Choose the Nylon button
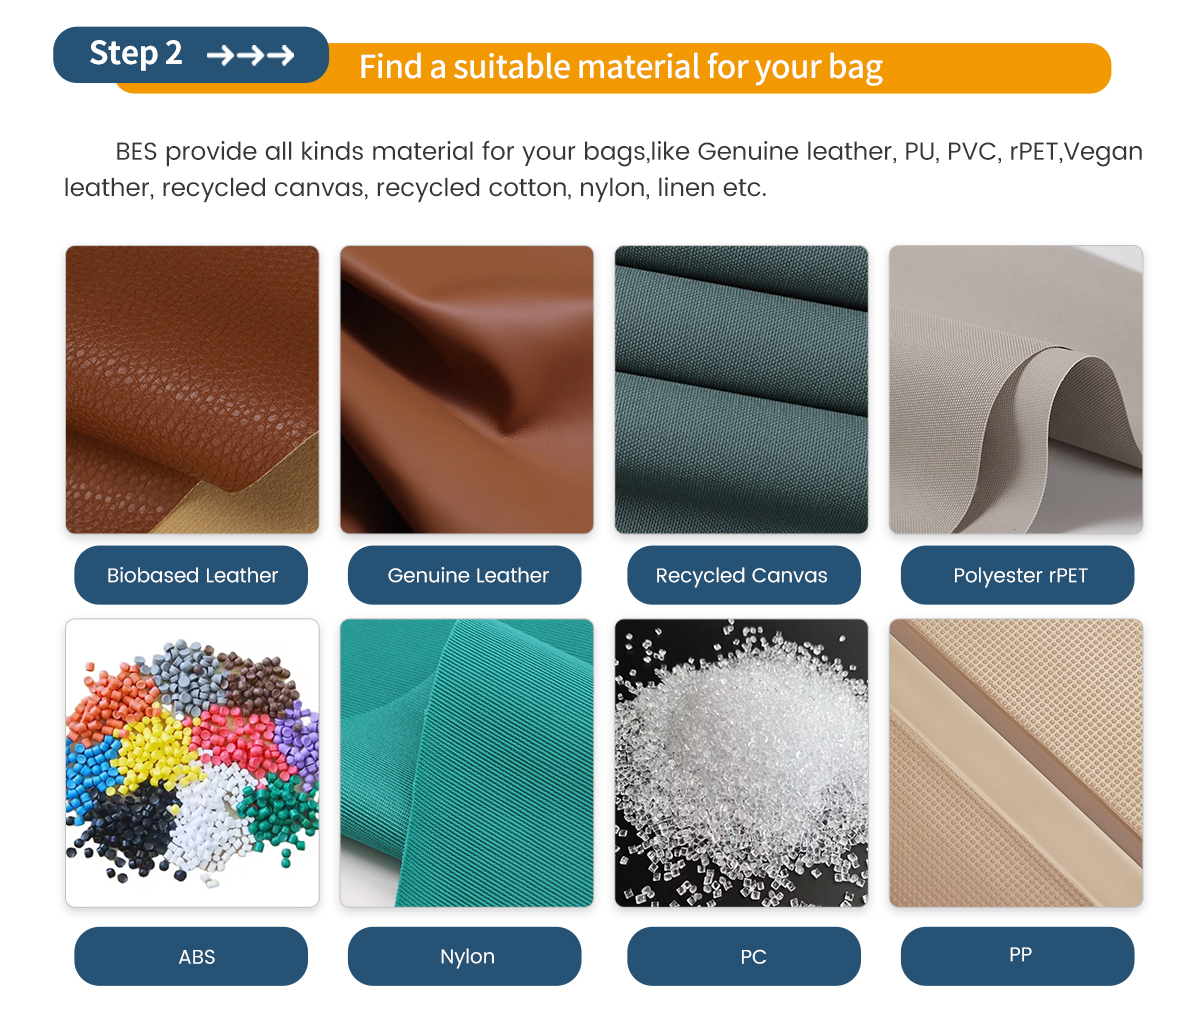Image resolution: width=1200 pixels, height=1036 pixels. click(x=465, y=956)
